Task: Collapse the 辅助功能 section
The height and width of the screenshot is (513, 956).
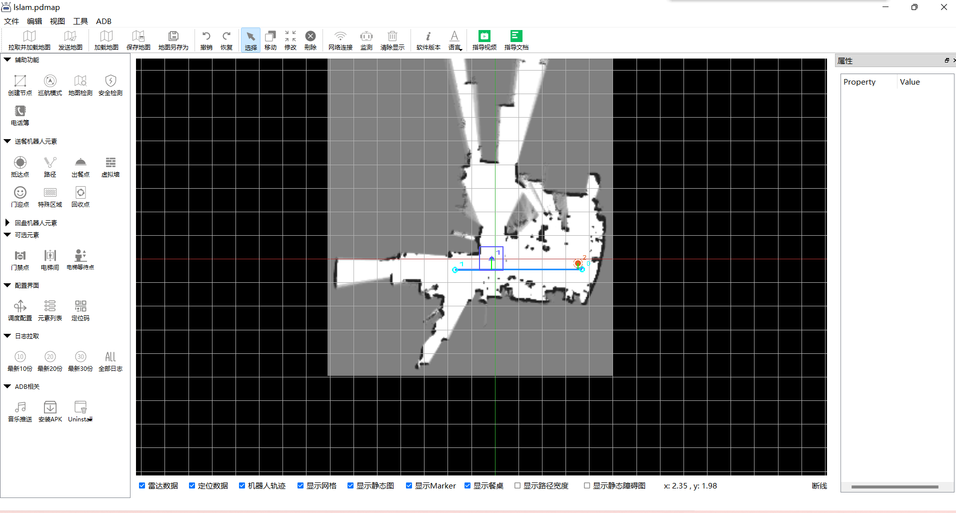Action: [8, 60]
